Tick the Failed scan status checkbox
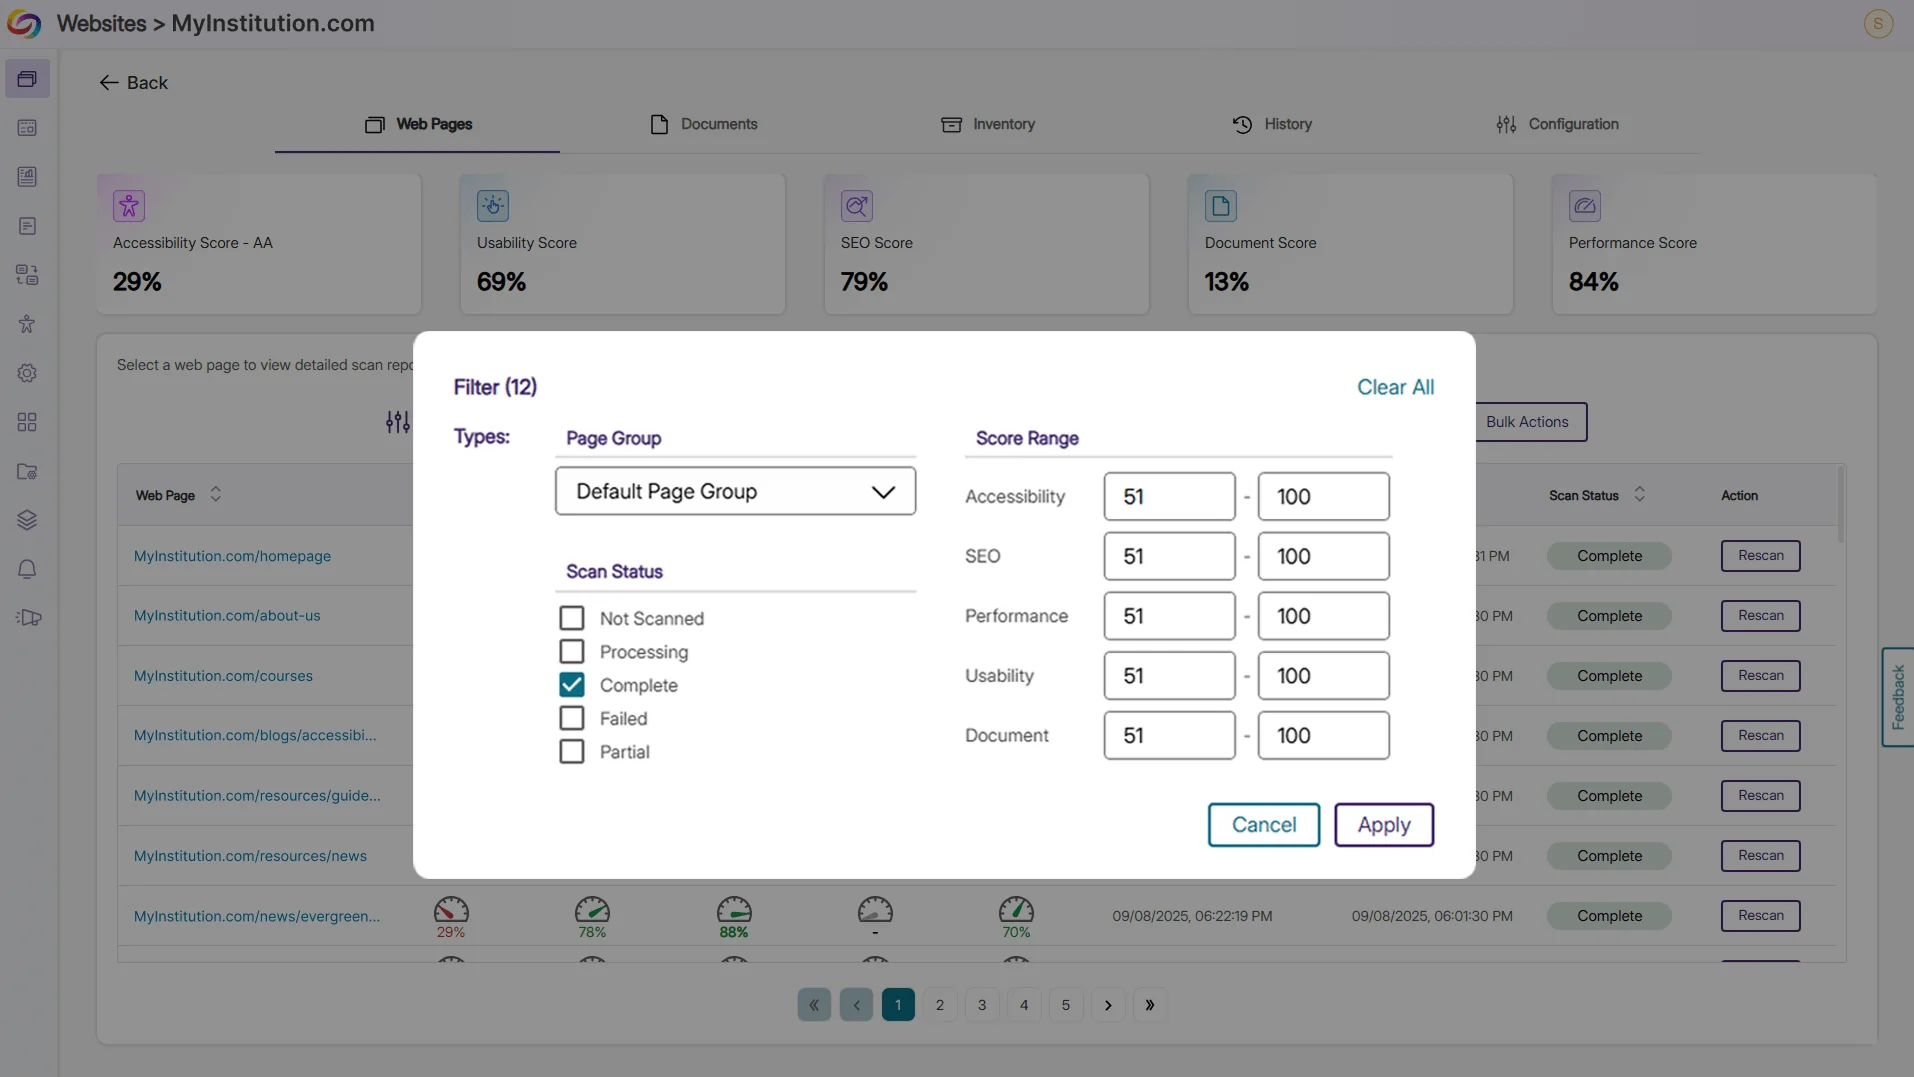This screenshot has width=1914, height=1077. [x=571, y=718]
